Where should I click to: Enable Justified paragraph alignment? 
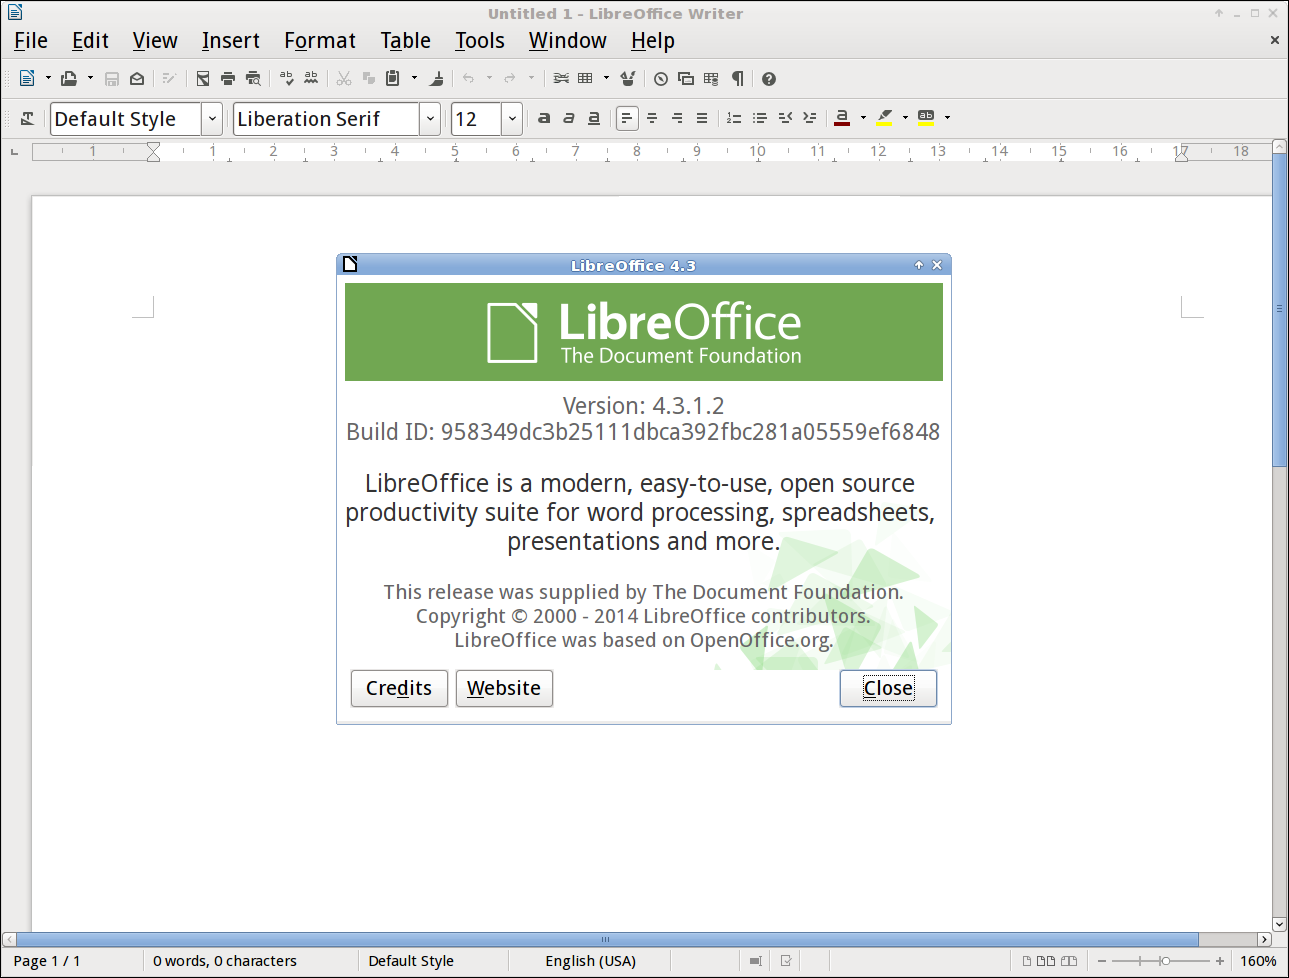tap(702, 118)
